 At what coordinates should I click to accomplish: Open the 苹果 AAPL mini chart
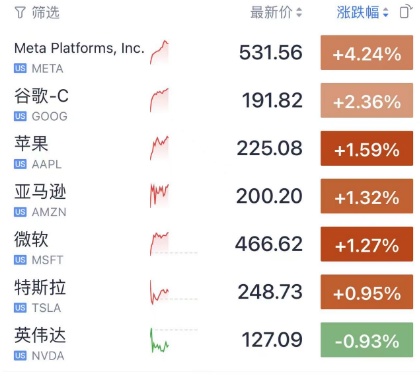coord(159,148)
